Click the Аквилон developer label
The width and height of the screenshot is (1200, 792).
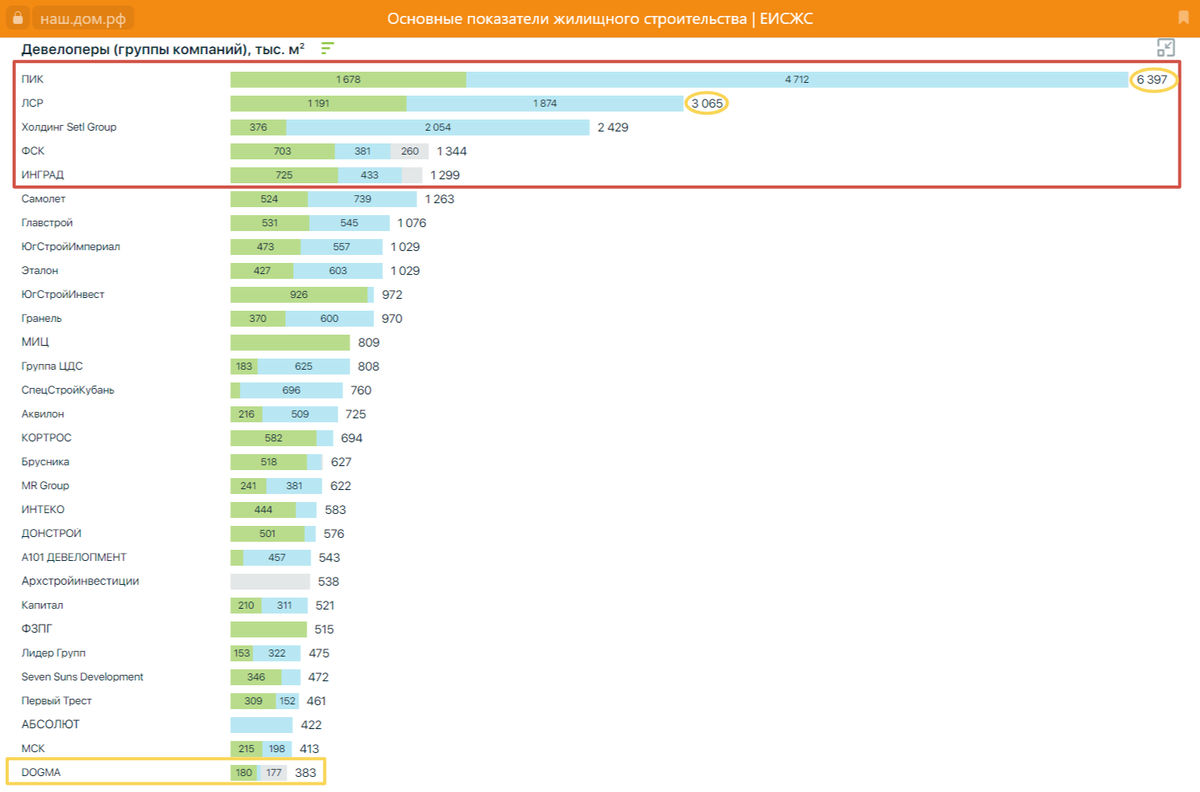pyautogui.click(x=44, y=414)
